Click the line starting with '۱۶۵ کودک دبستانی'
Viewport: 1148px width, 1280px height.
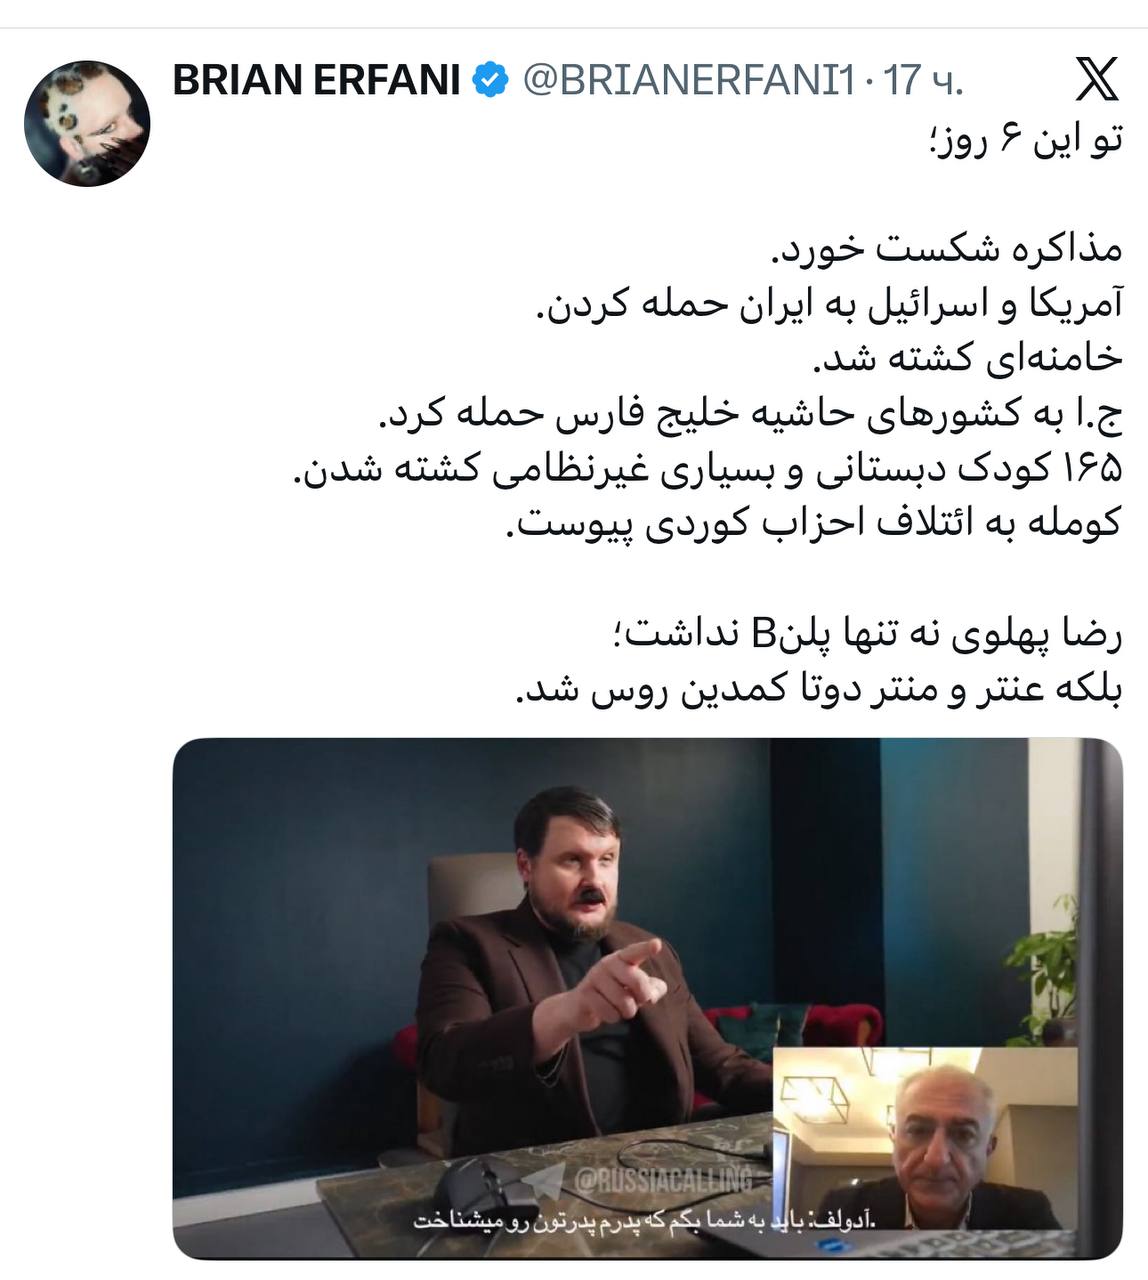tap(706, 468)
